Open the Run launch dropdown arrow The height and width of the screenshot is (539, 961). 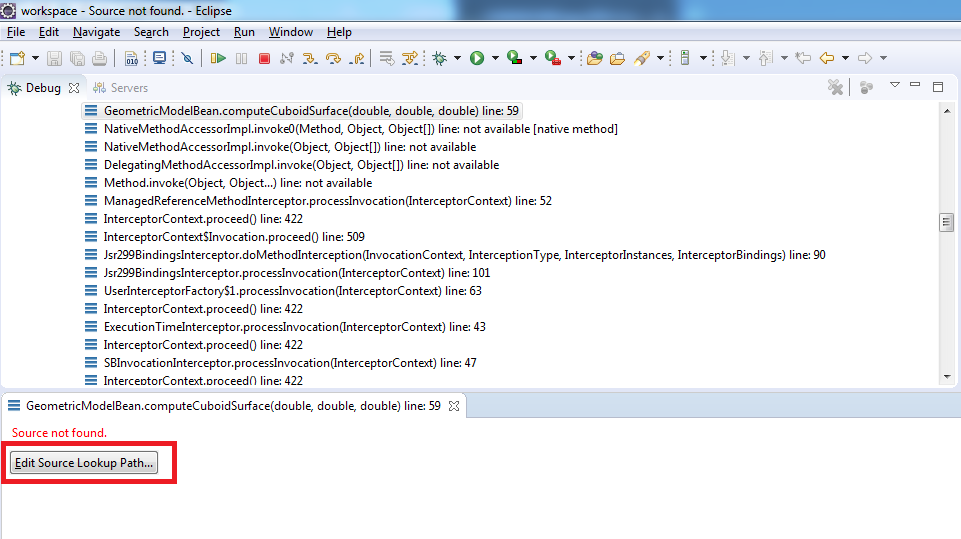pyautogui.click(x=495, y=58)
